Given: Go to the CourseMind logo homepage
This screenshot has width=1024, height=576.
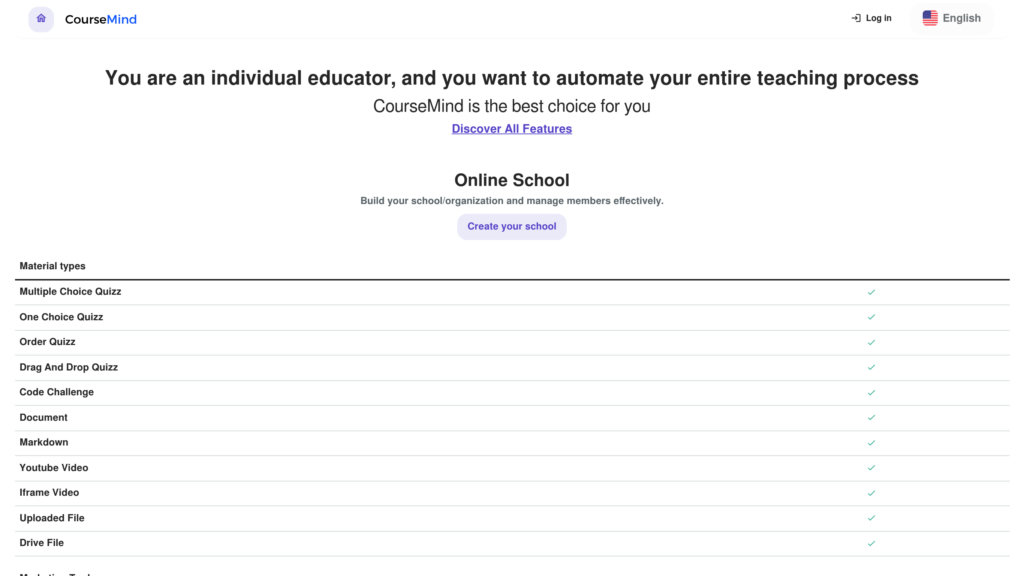Looking at the screenshot, I should click(x=101, y=19).
